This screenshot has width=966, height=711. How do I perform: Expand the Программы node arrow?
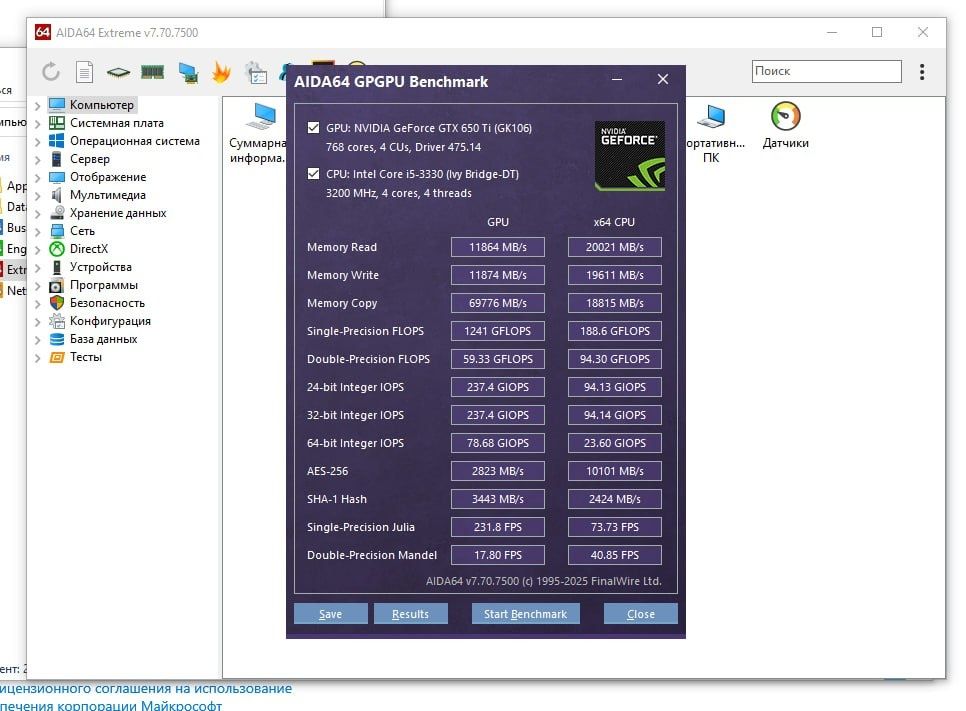(x=38, y=286)
